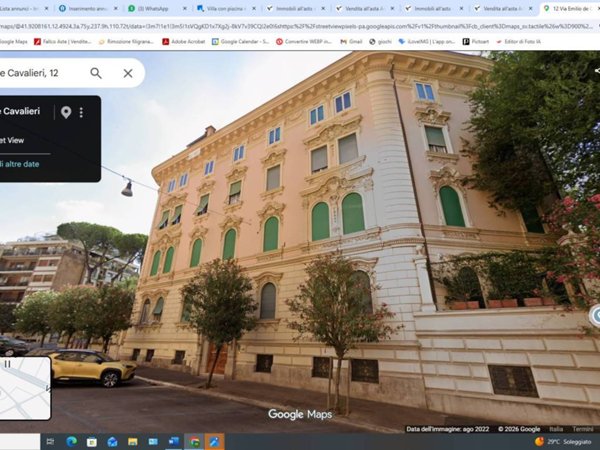Switch to the first 'Immobili all'asta' tab

294,8
